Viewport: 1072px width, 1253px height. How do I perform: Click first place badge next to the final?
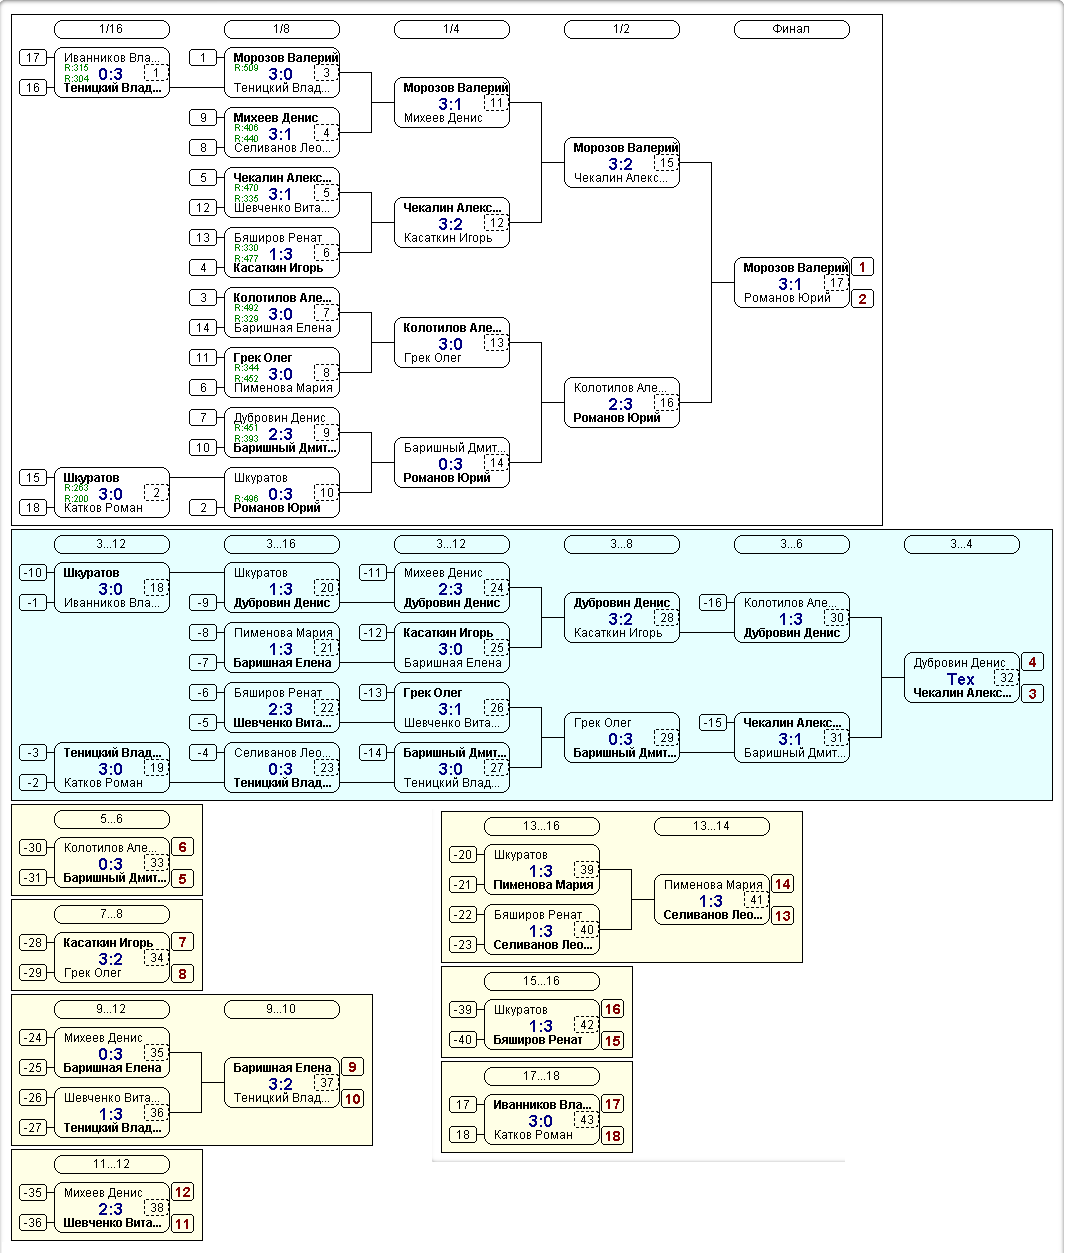(862, 267)
